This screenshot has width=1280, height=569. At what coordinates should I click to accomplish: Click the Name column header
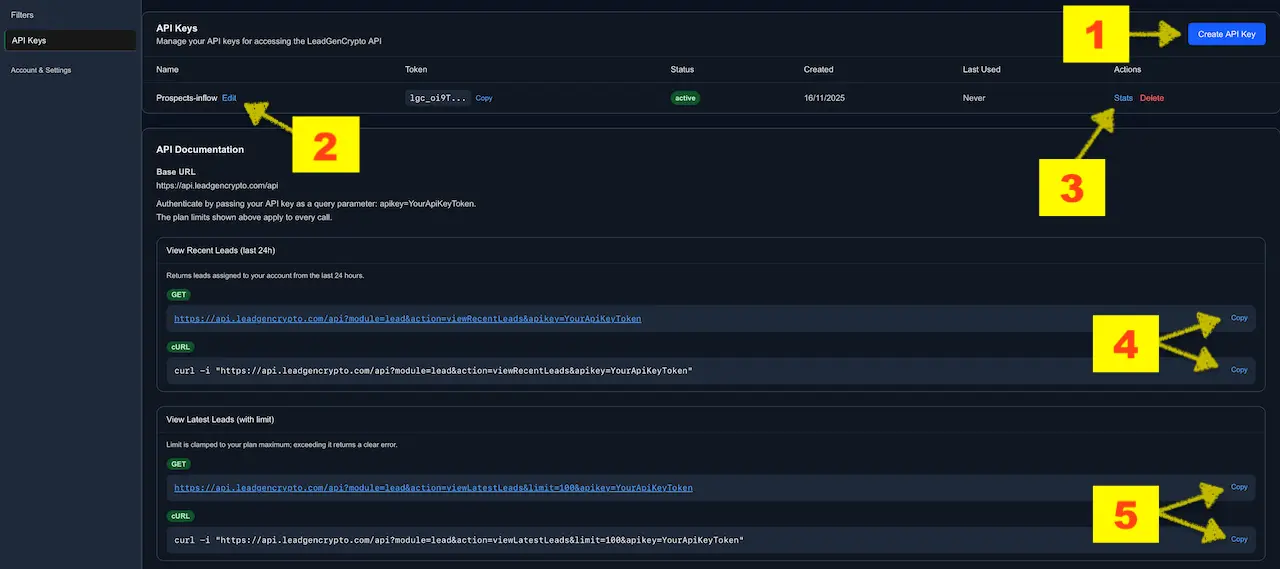[167, 70]
